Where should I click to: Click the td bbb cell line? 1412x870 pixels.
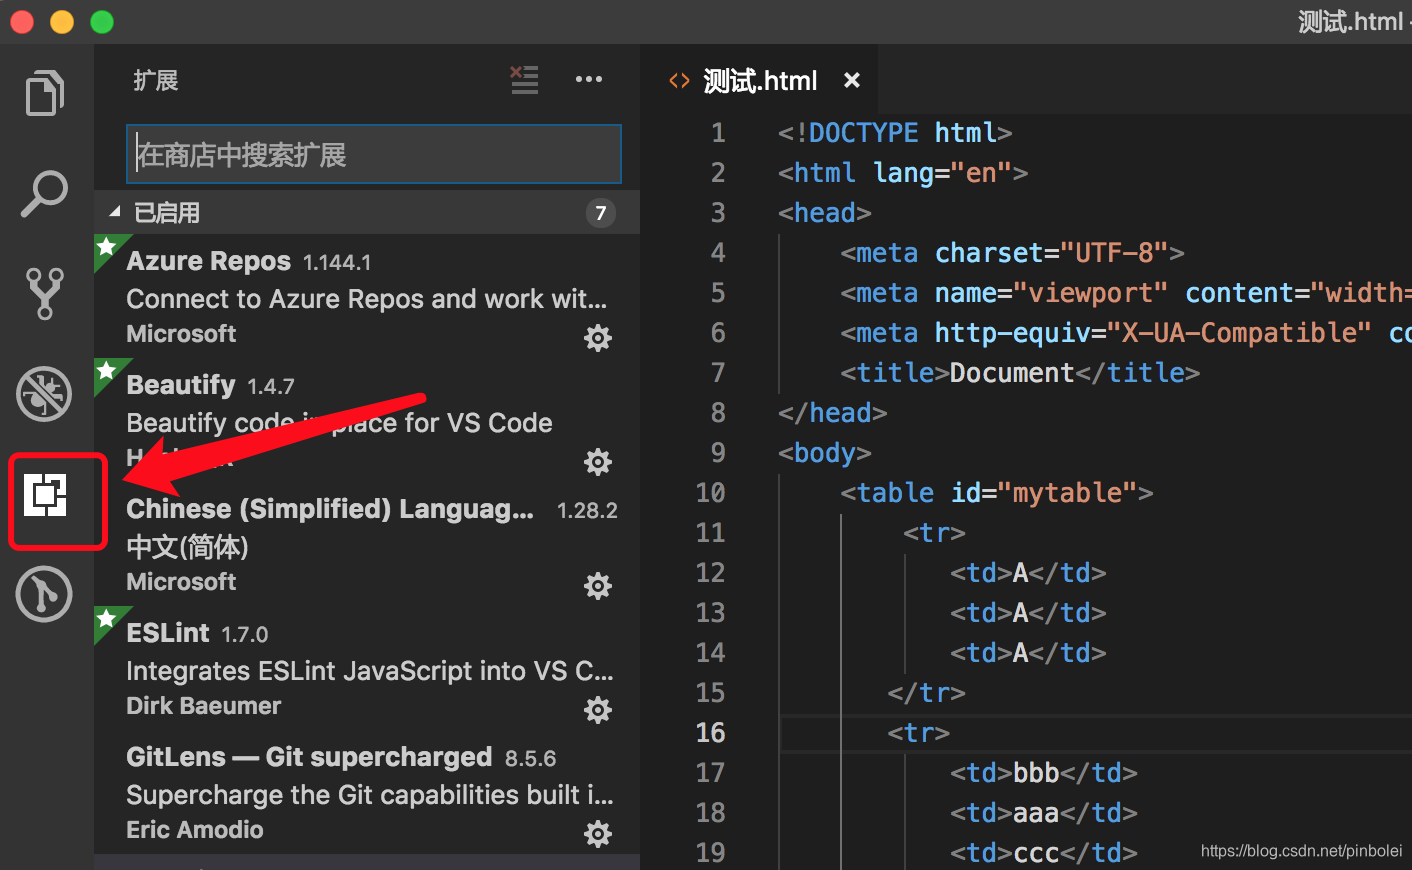(x=1044, y=772)
